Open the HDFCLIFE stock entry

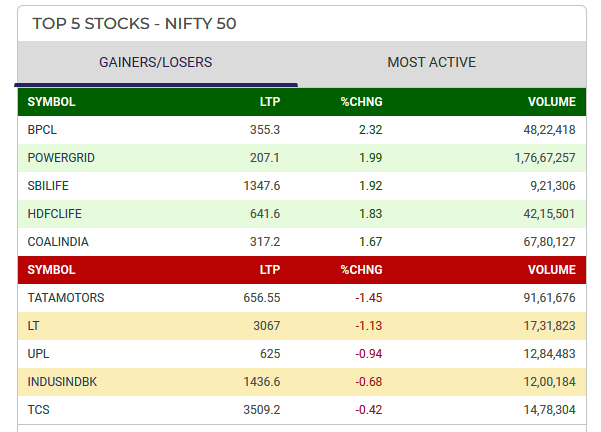pos(54,214)
